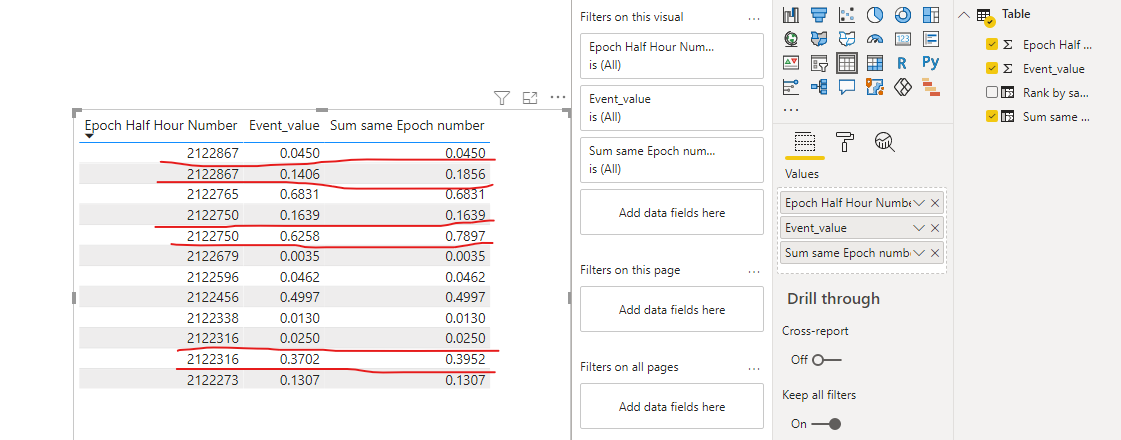Open Filters on all pages options menu
Viewport: 1121px width, 440px height.
pyautogui.click(x=754, y=368)
